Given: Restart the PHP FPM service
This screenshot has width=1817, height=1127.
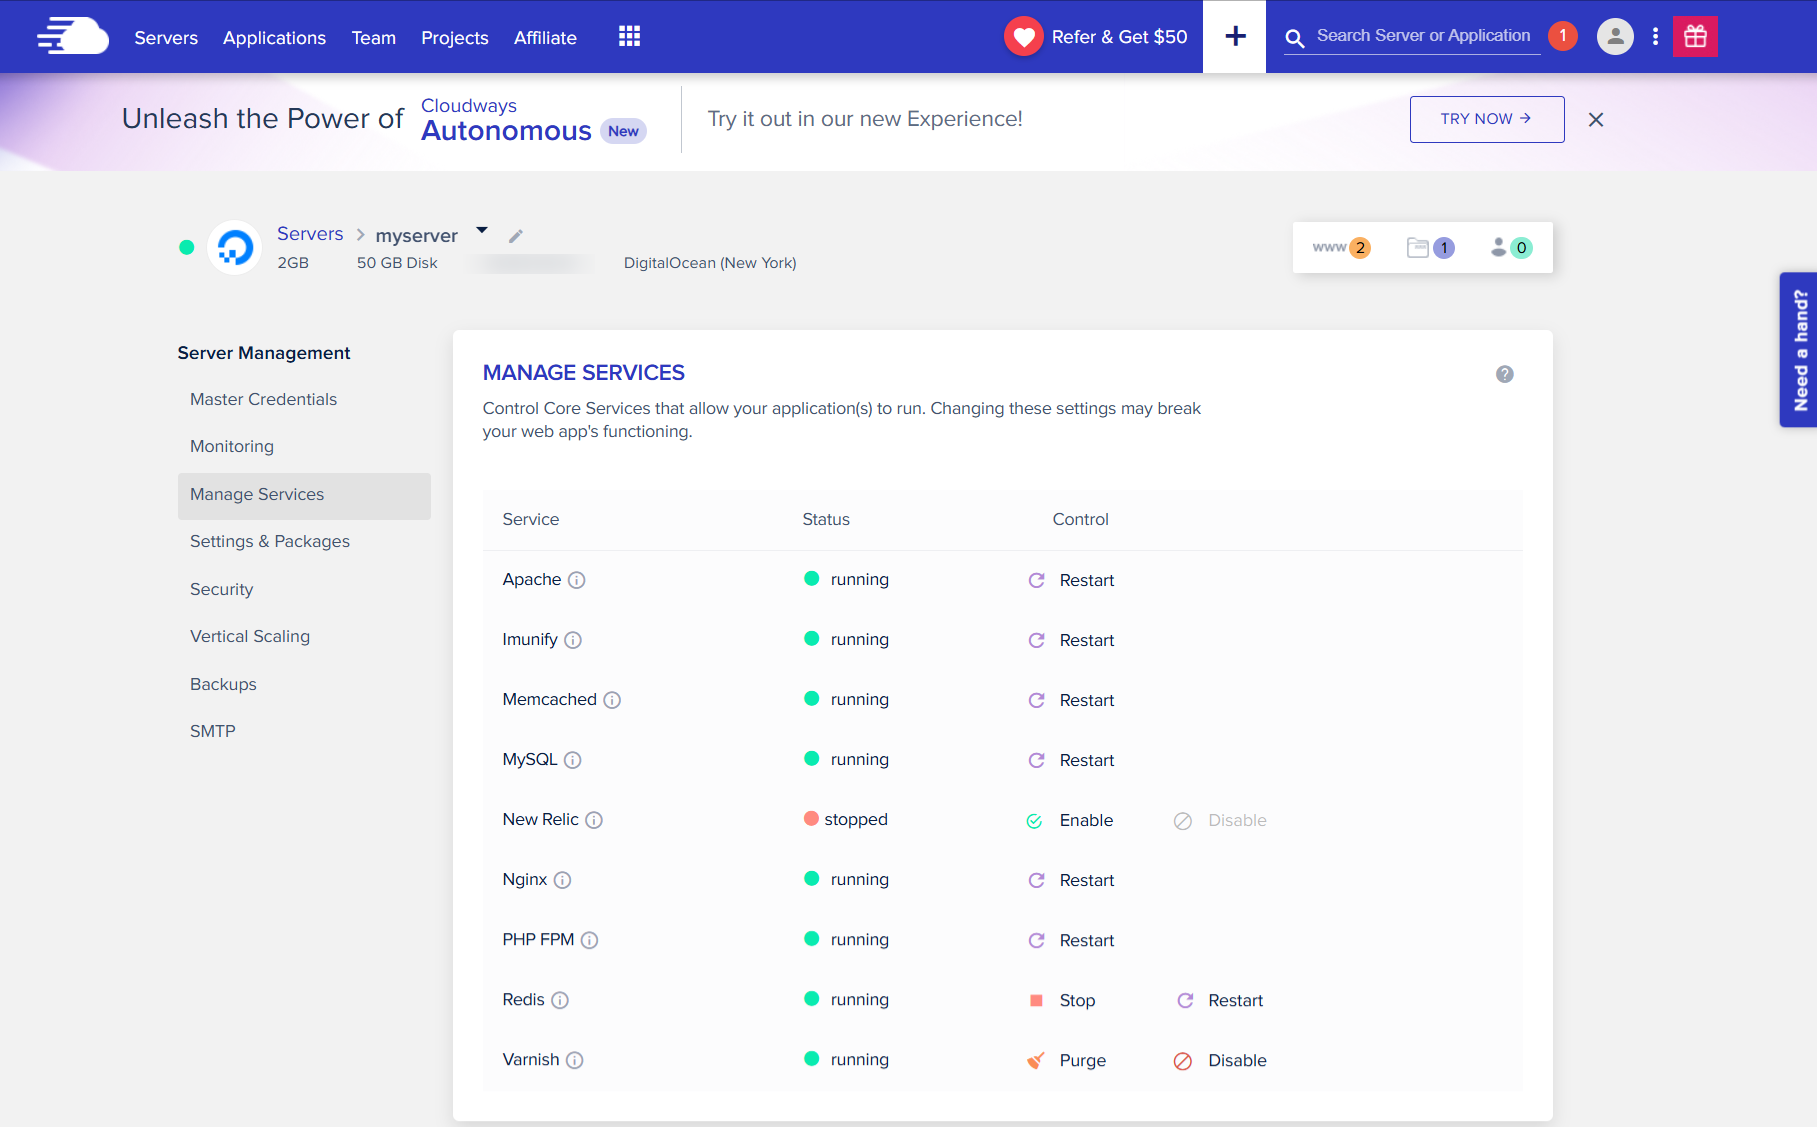Looking at the screenshot, I should (1071, 940).
